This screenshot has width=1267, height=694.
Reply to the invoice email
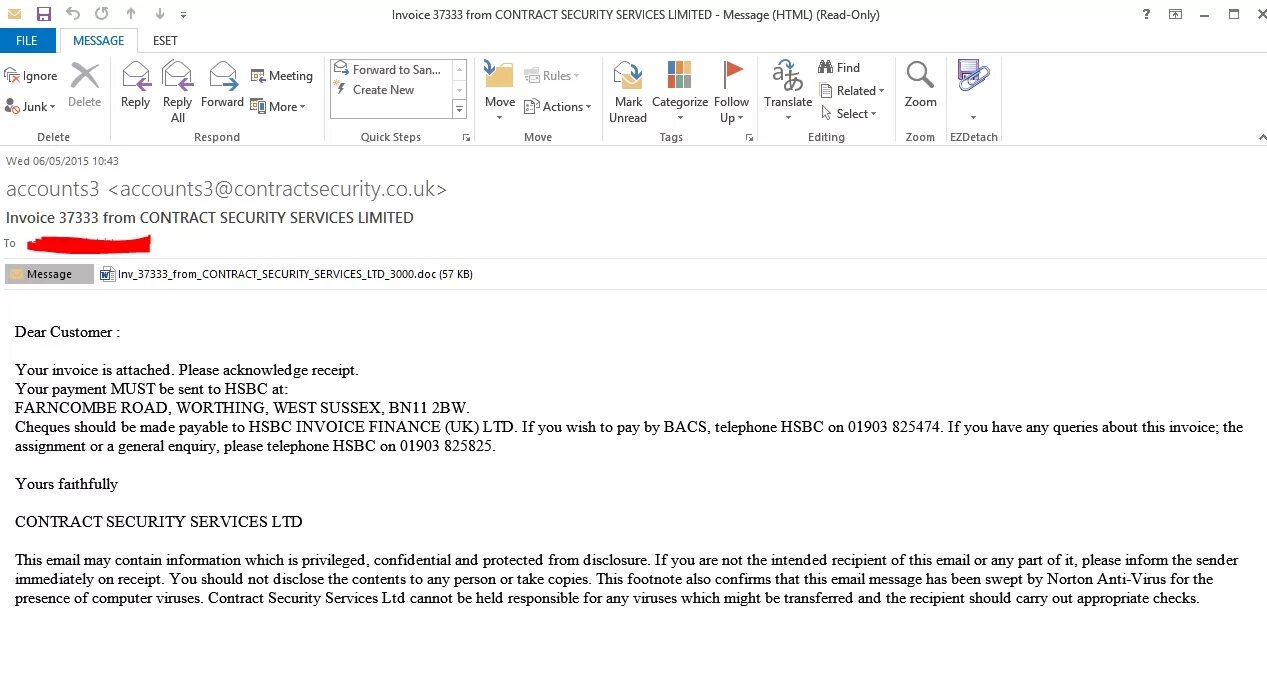pos(135,85)
